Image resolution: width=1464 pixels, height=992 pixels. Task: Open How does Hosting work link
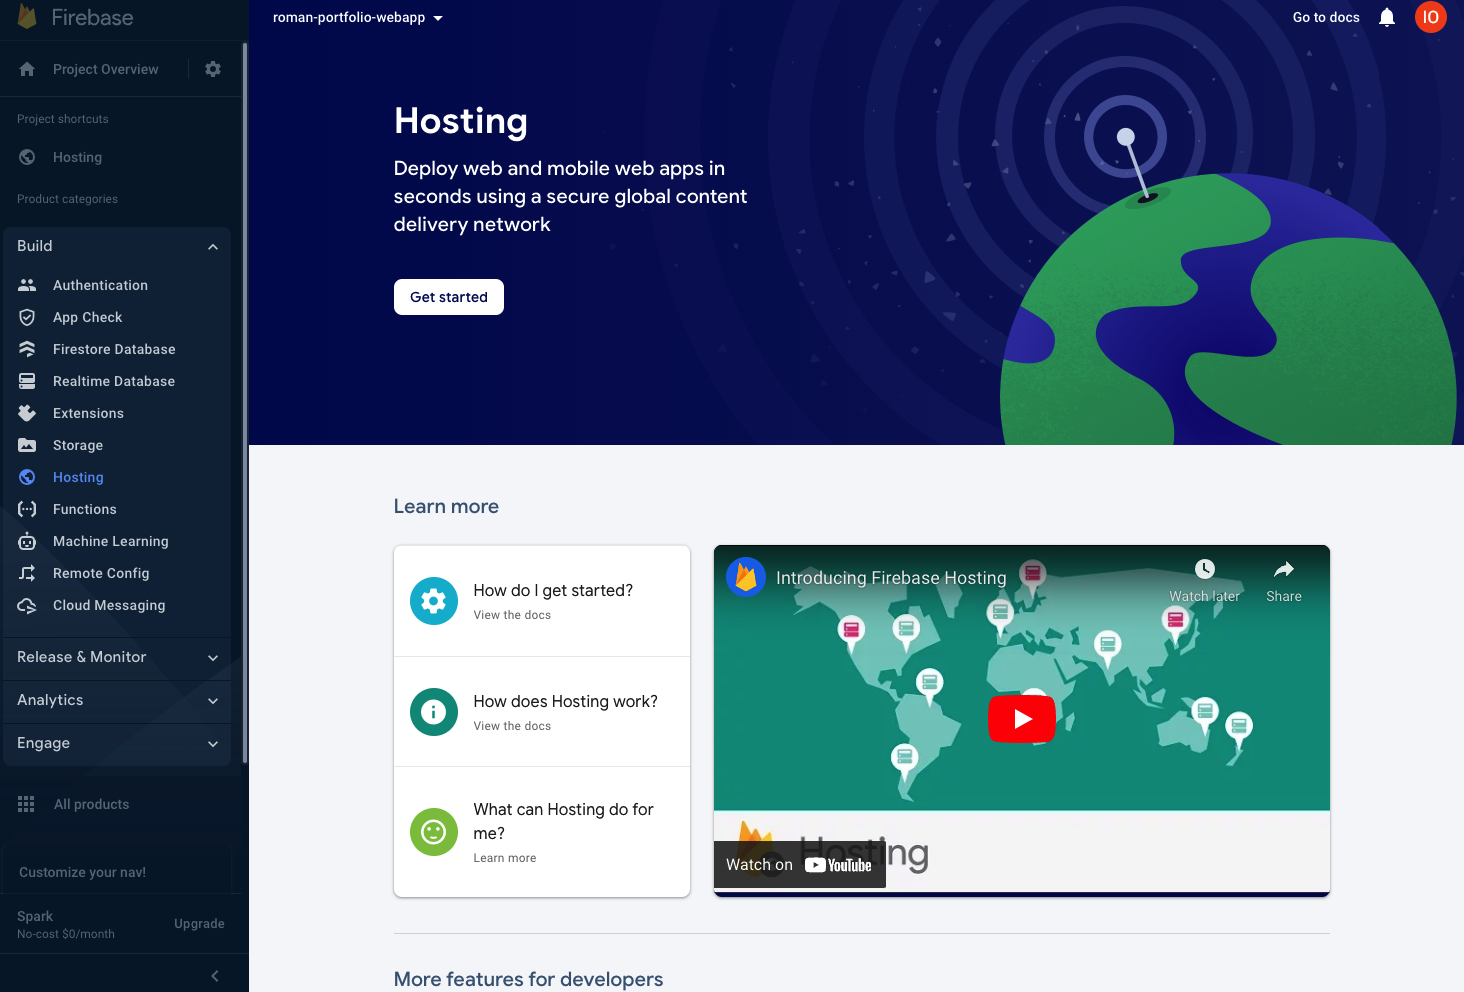click(542, 712)
